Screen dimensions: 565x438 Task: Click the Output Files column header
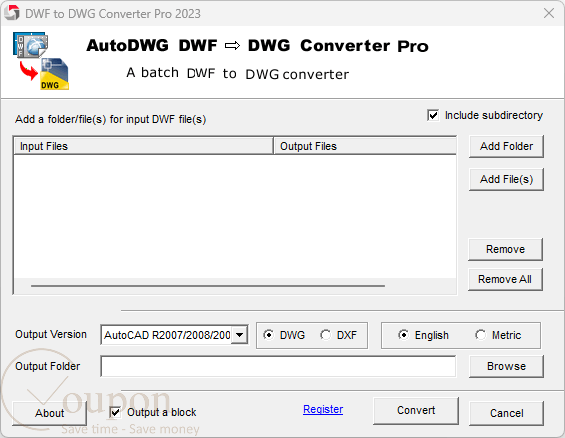pyautogui.click(x=365, y=146)
